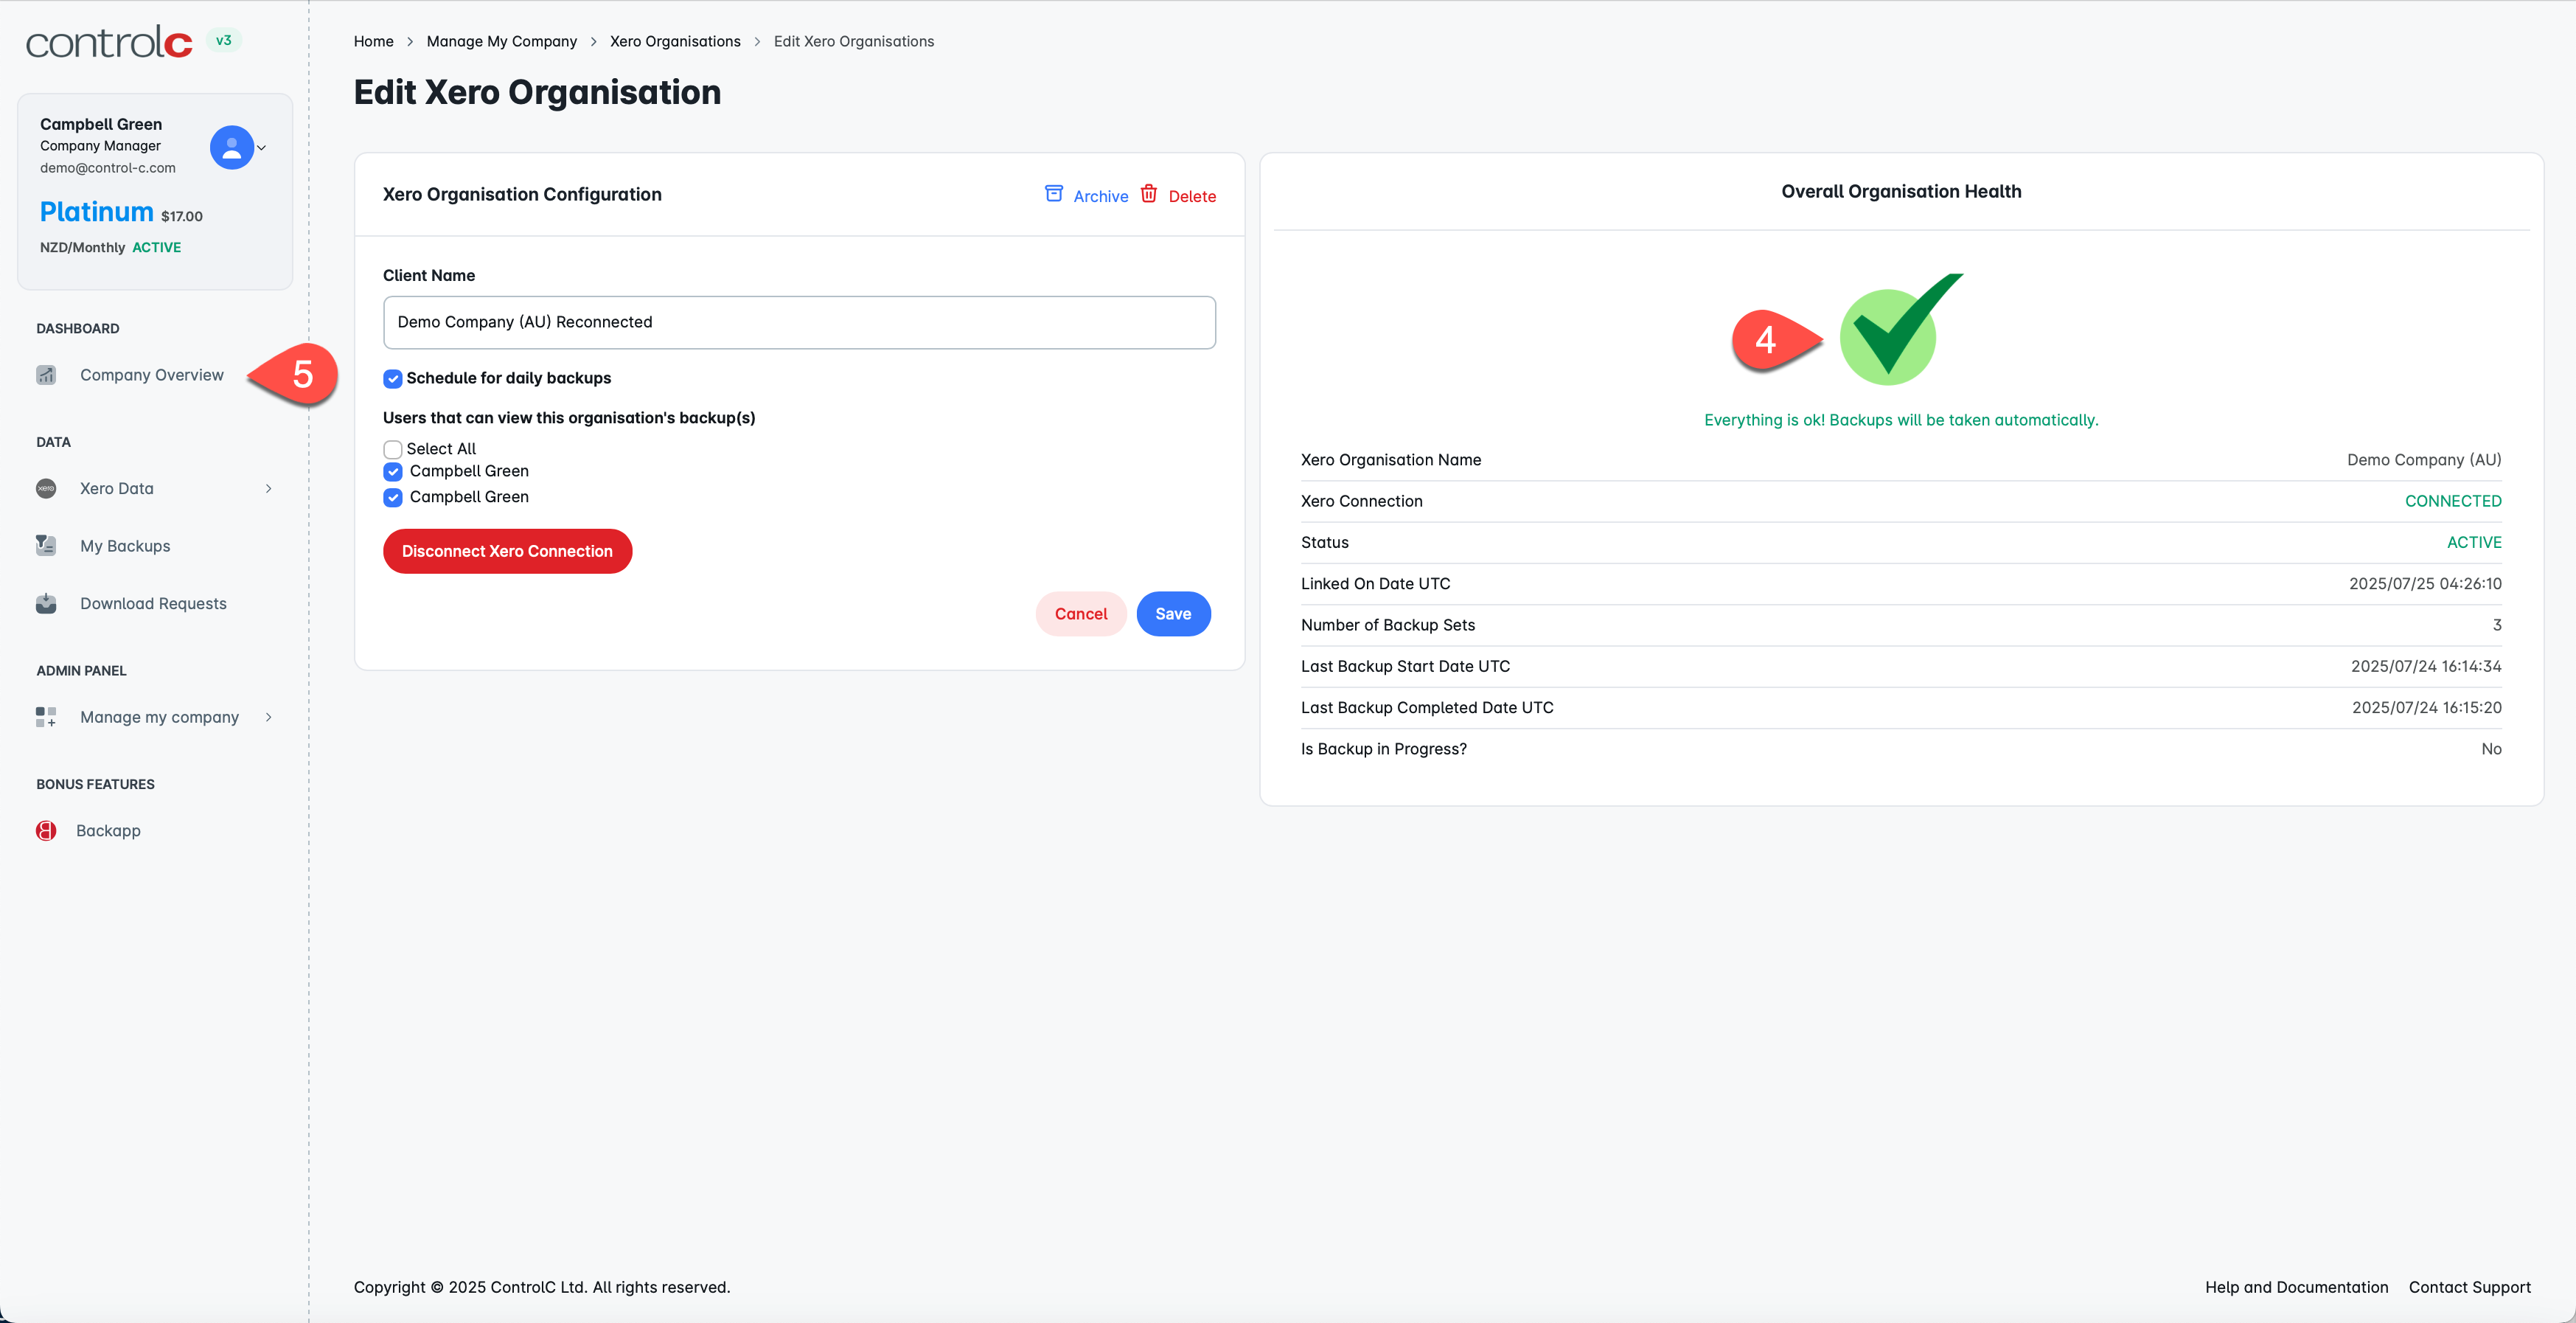Click the My Backups icon

46,546
